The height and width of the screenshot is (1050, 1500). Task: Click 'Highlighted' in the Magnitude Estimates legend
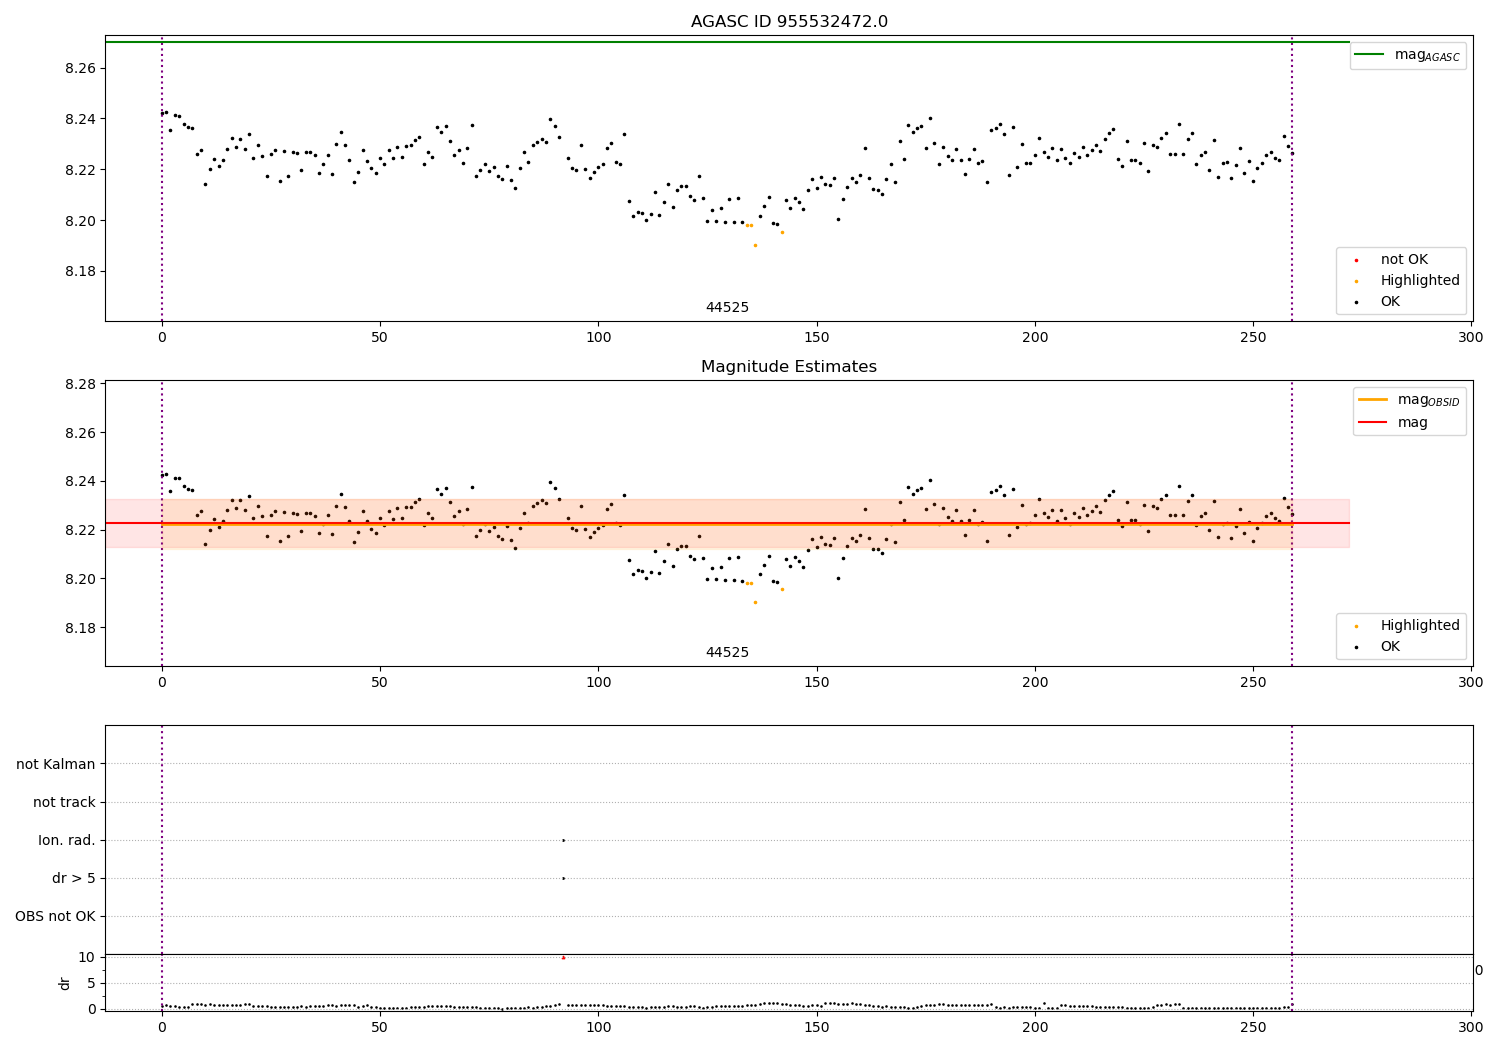click(x=1420, y=626)
